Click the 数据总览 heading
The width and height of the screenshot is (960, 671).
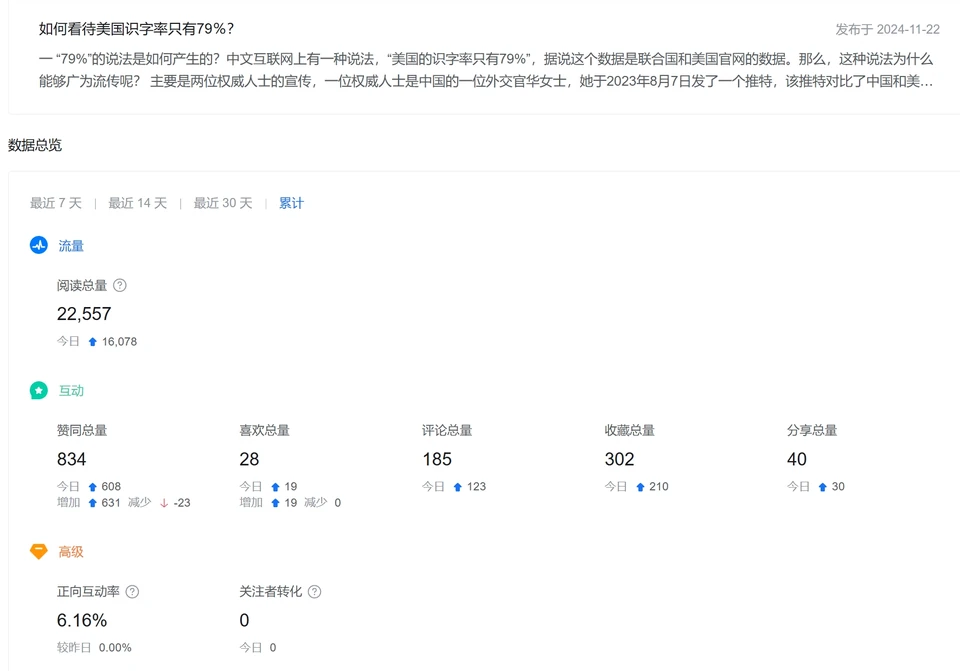[35, 145]
